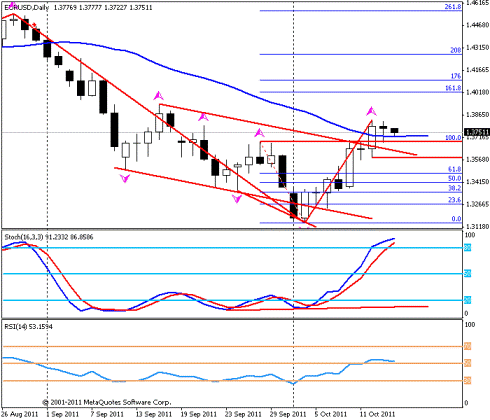Select the 176 Fibonacci level label
The image size is (490, 420).
click(456, 76)
